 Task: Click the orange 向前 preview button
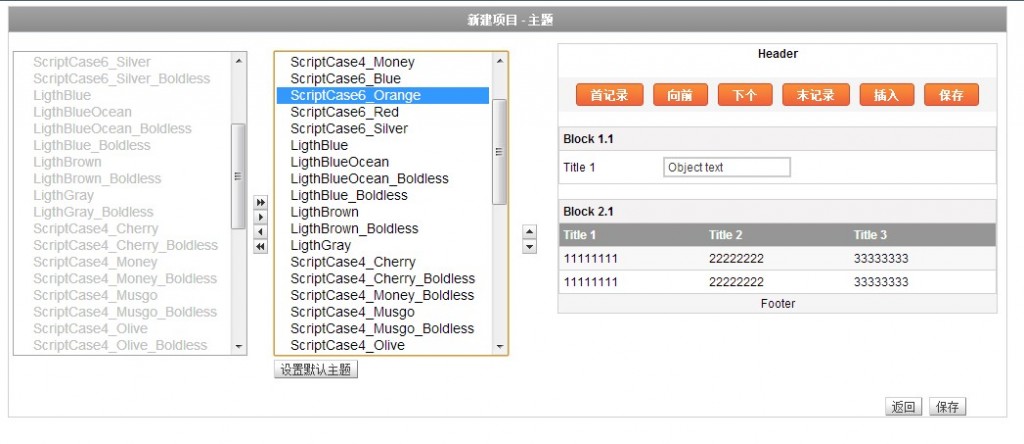click(x=680, y=95)
